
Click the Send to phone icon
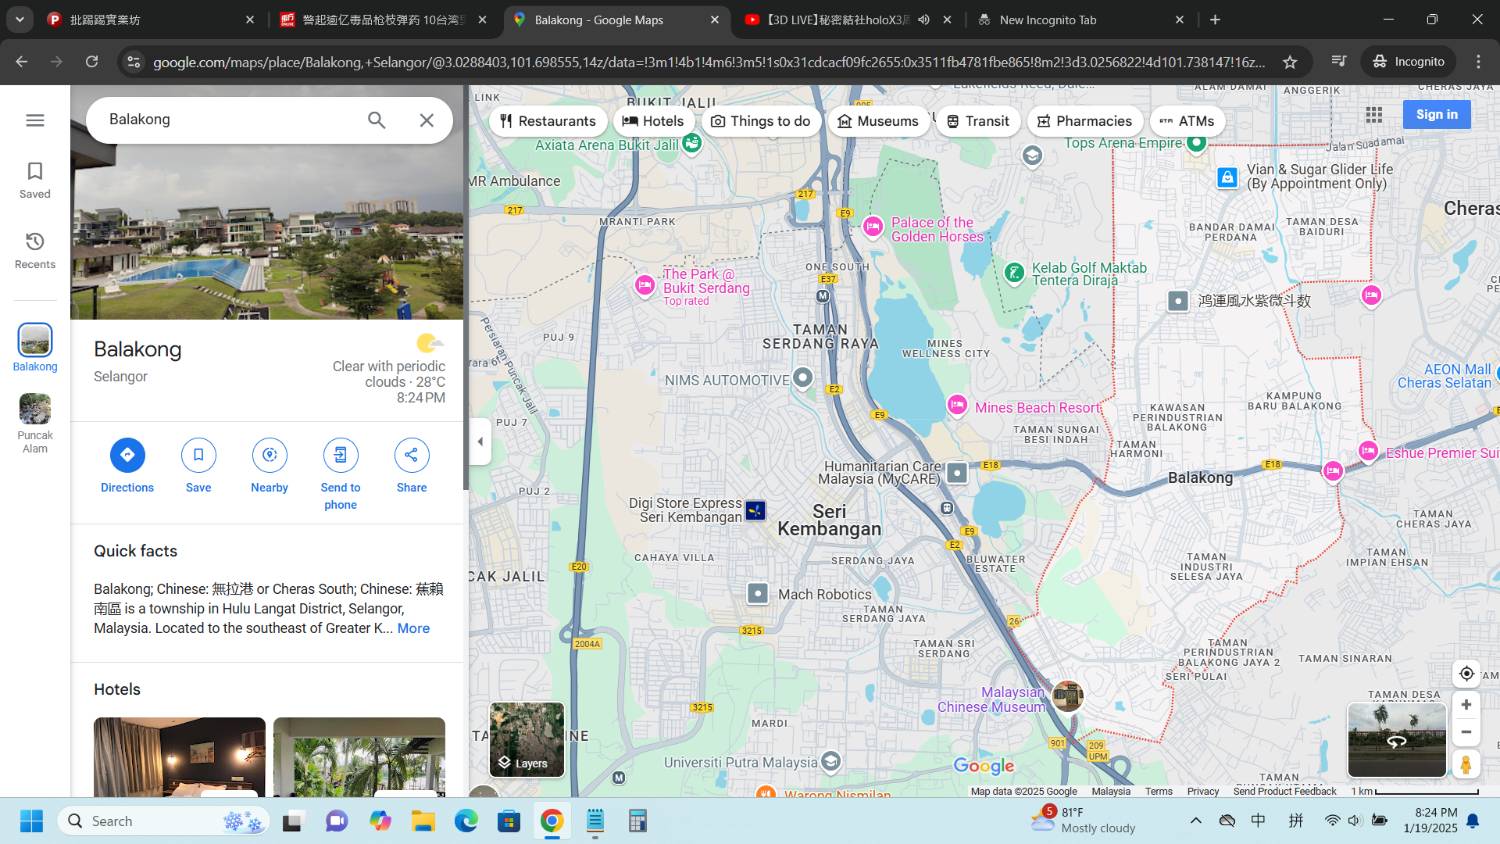pyautogui.click(x=340, y=455)
